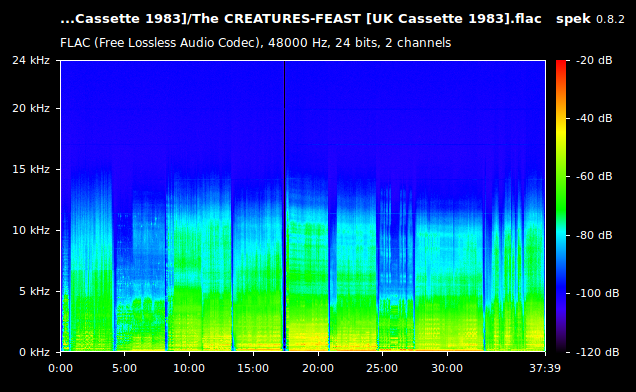Click the 24 kHz frequency label

pyautogui.click(x=31, y=60)
